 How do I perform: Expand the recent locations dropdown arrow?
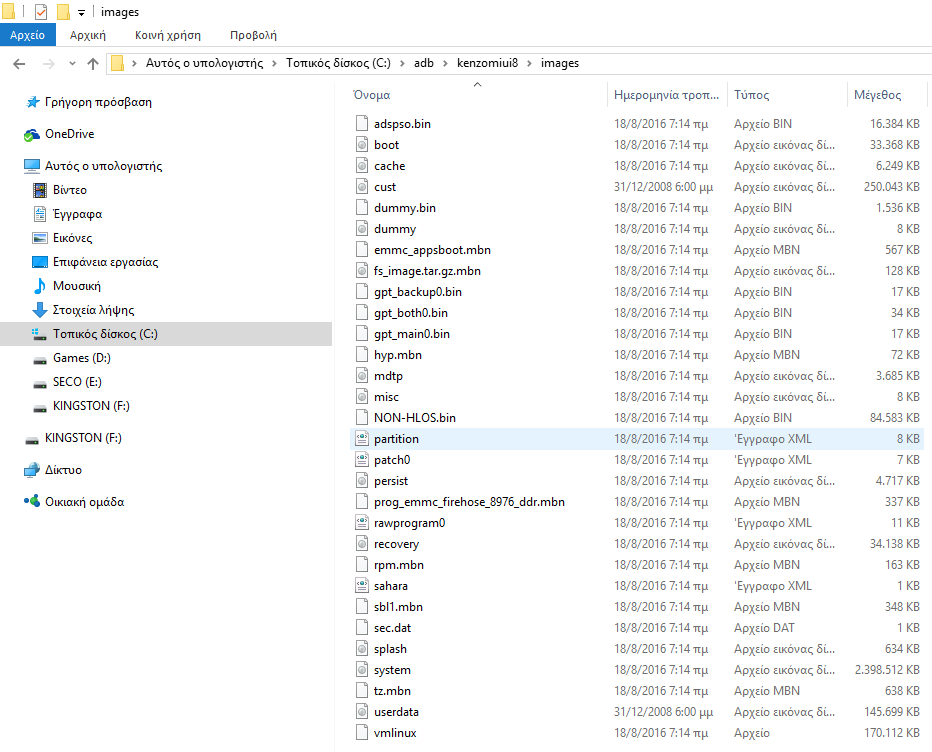[x=71, y=64]
